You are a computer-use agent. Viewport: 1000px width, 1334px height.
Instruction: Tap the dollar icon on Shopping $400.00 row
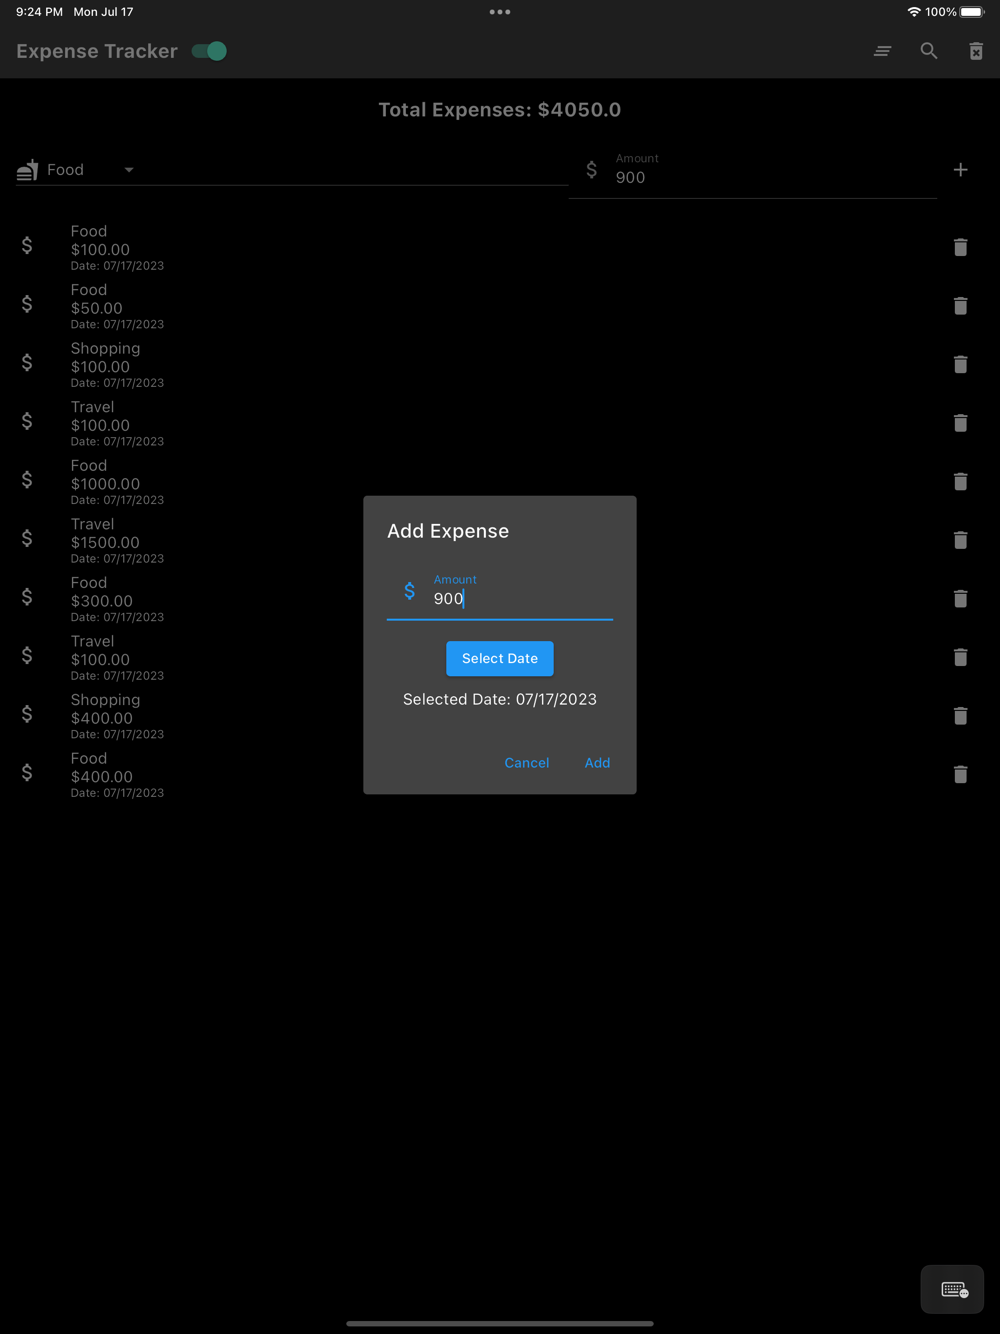tap(27, 714)
